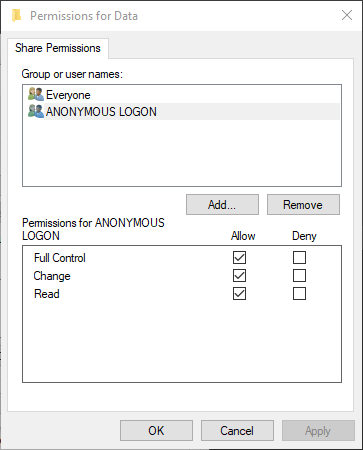Click the ANONYMOUS LOGON group icon

(36, 111)
